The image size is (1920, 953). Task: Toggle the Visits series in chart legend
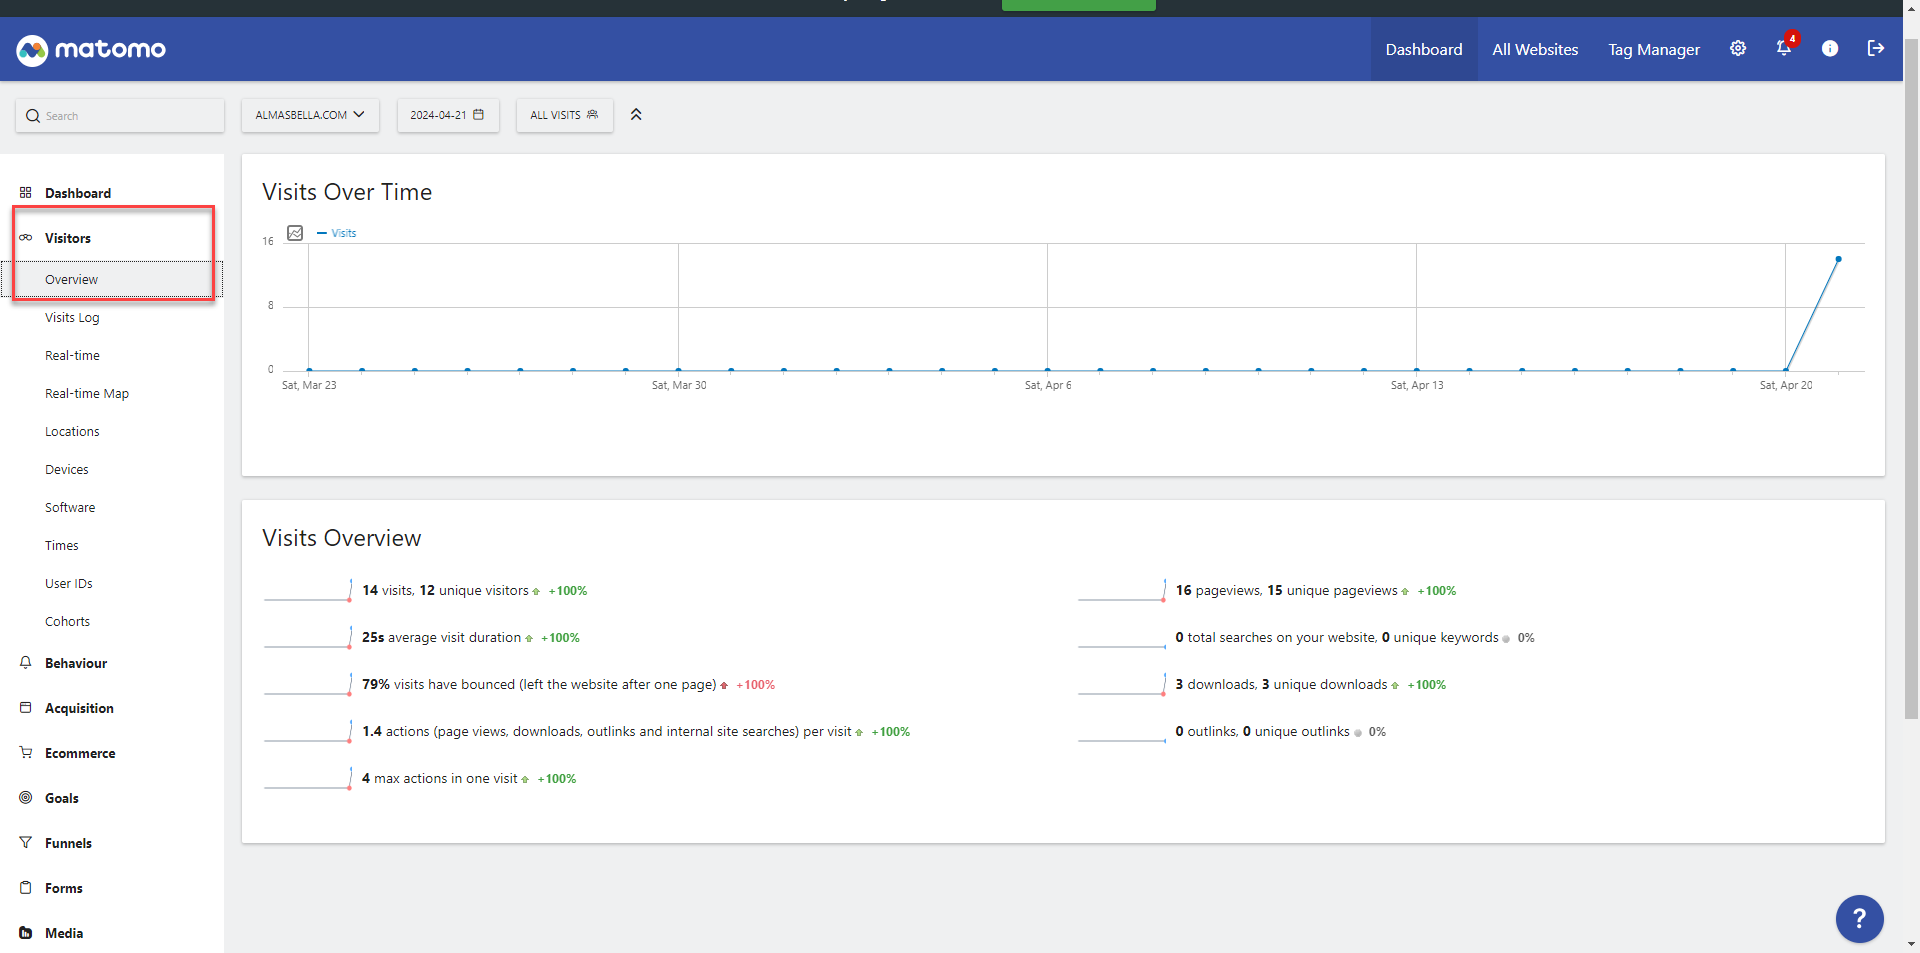[x=337, y=233]
